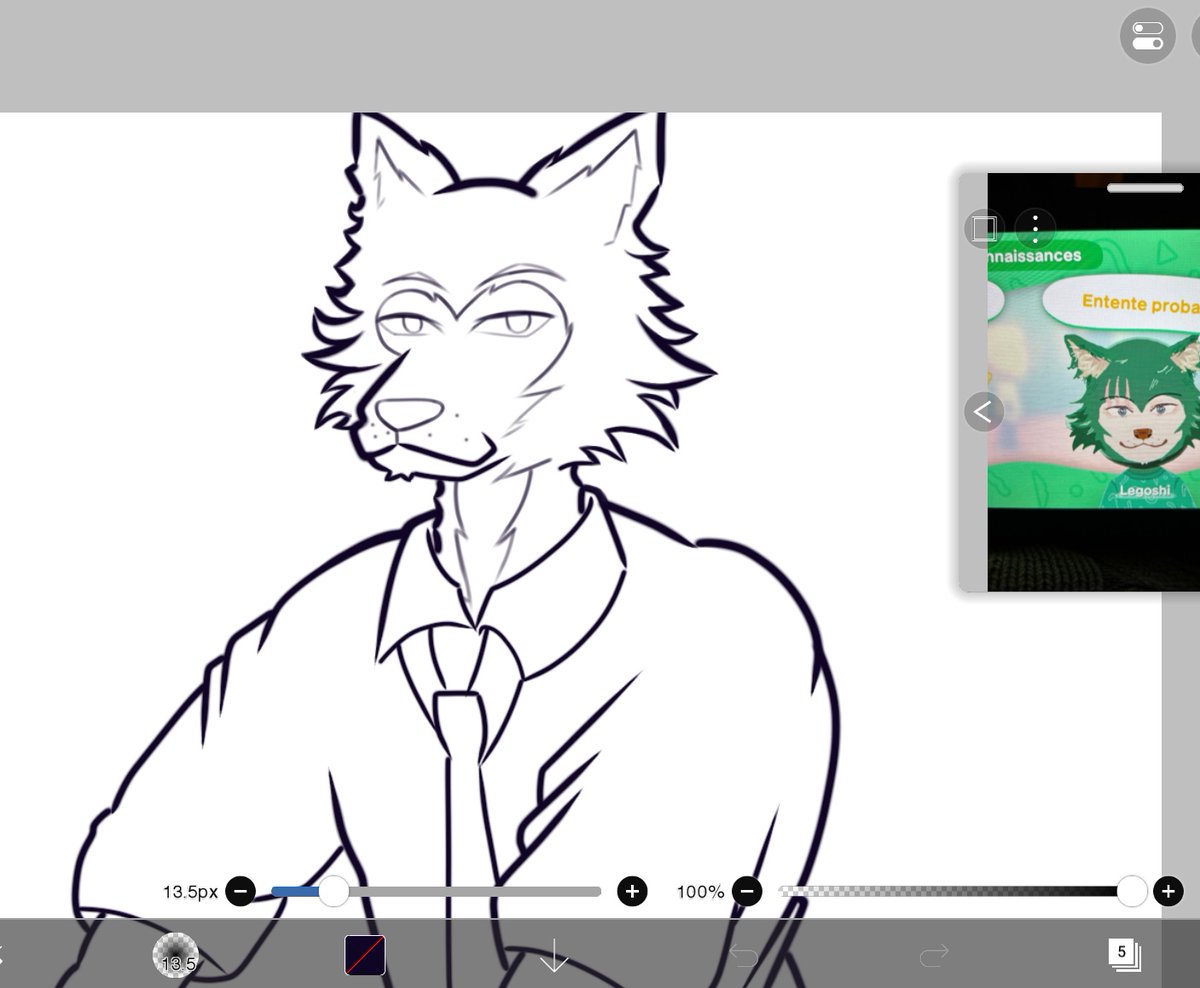This screenshot has width=1200, height=988.
Task: Collapse the reference window with the arrow
Action: pyautogui.click(x=983, y=411)
